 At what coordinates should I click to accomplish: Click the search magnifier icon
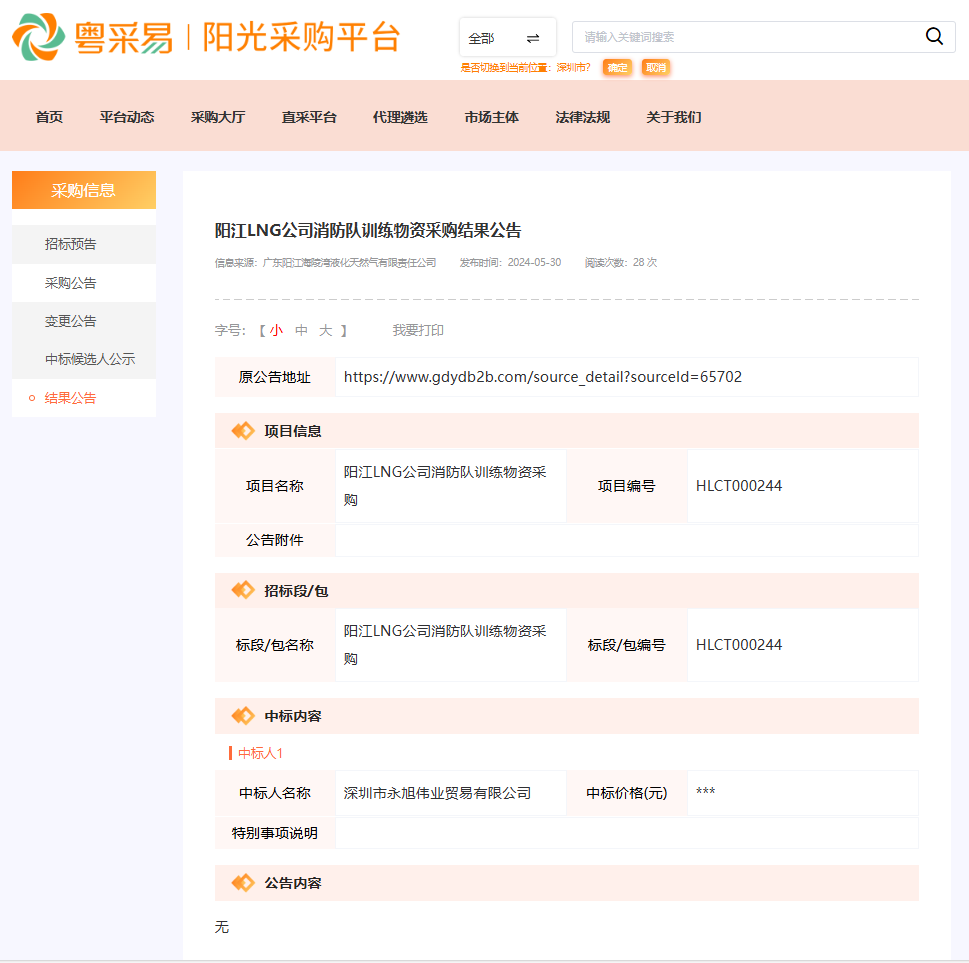[x=934, y=37]
